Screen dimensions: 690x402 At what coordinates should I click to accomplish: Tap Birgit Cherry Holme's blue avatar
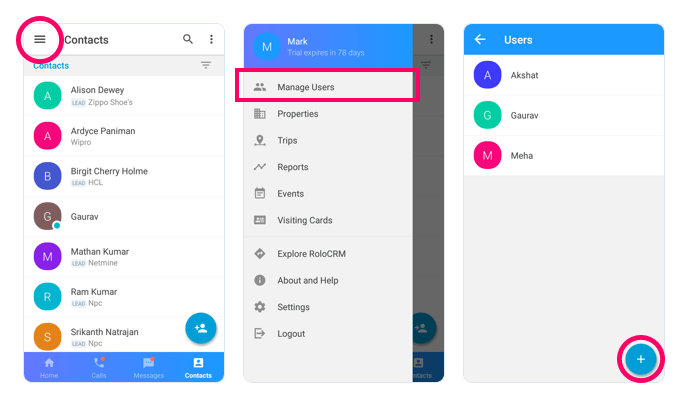pos(48,176)
